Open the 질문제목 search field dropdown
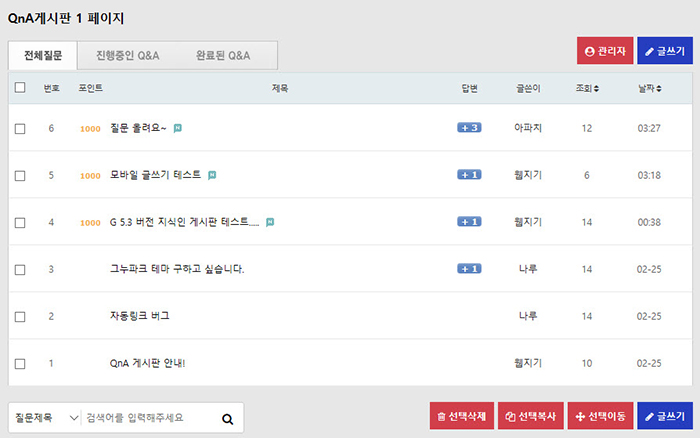700x438 pixels. click(45, 418)
